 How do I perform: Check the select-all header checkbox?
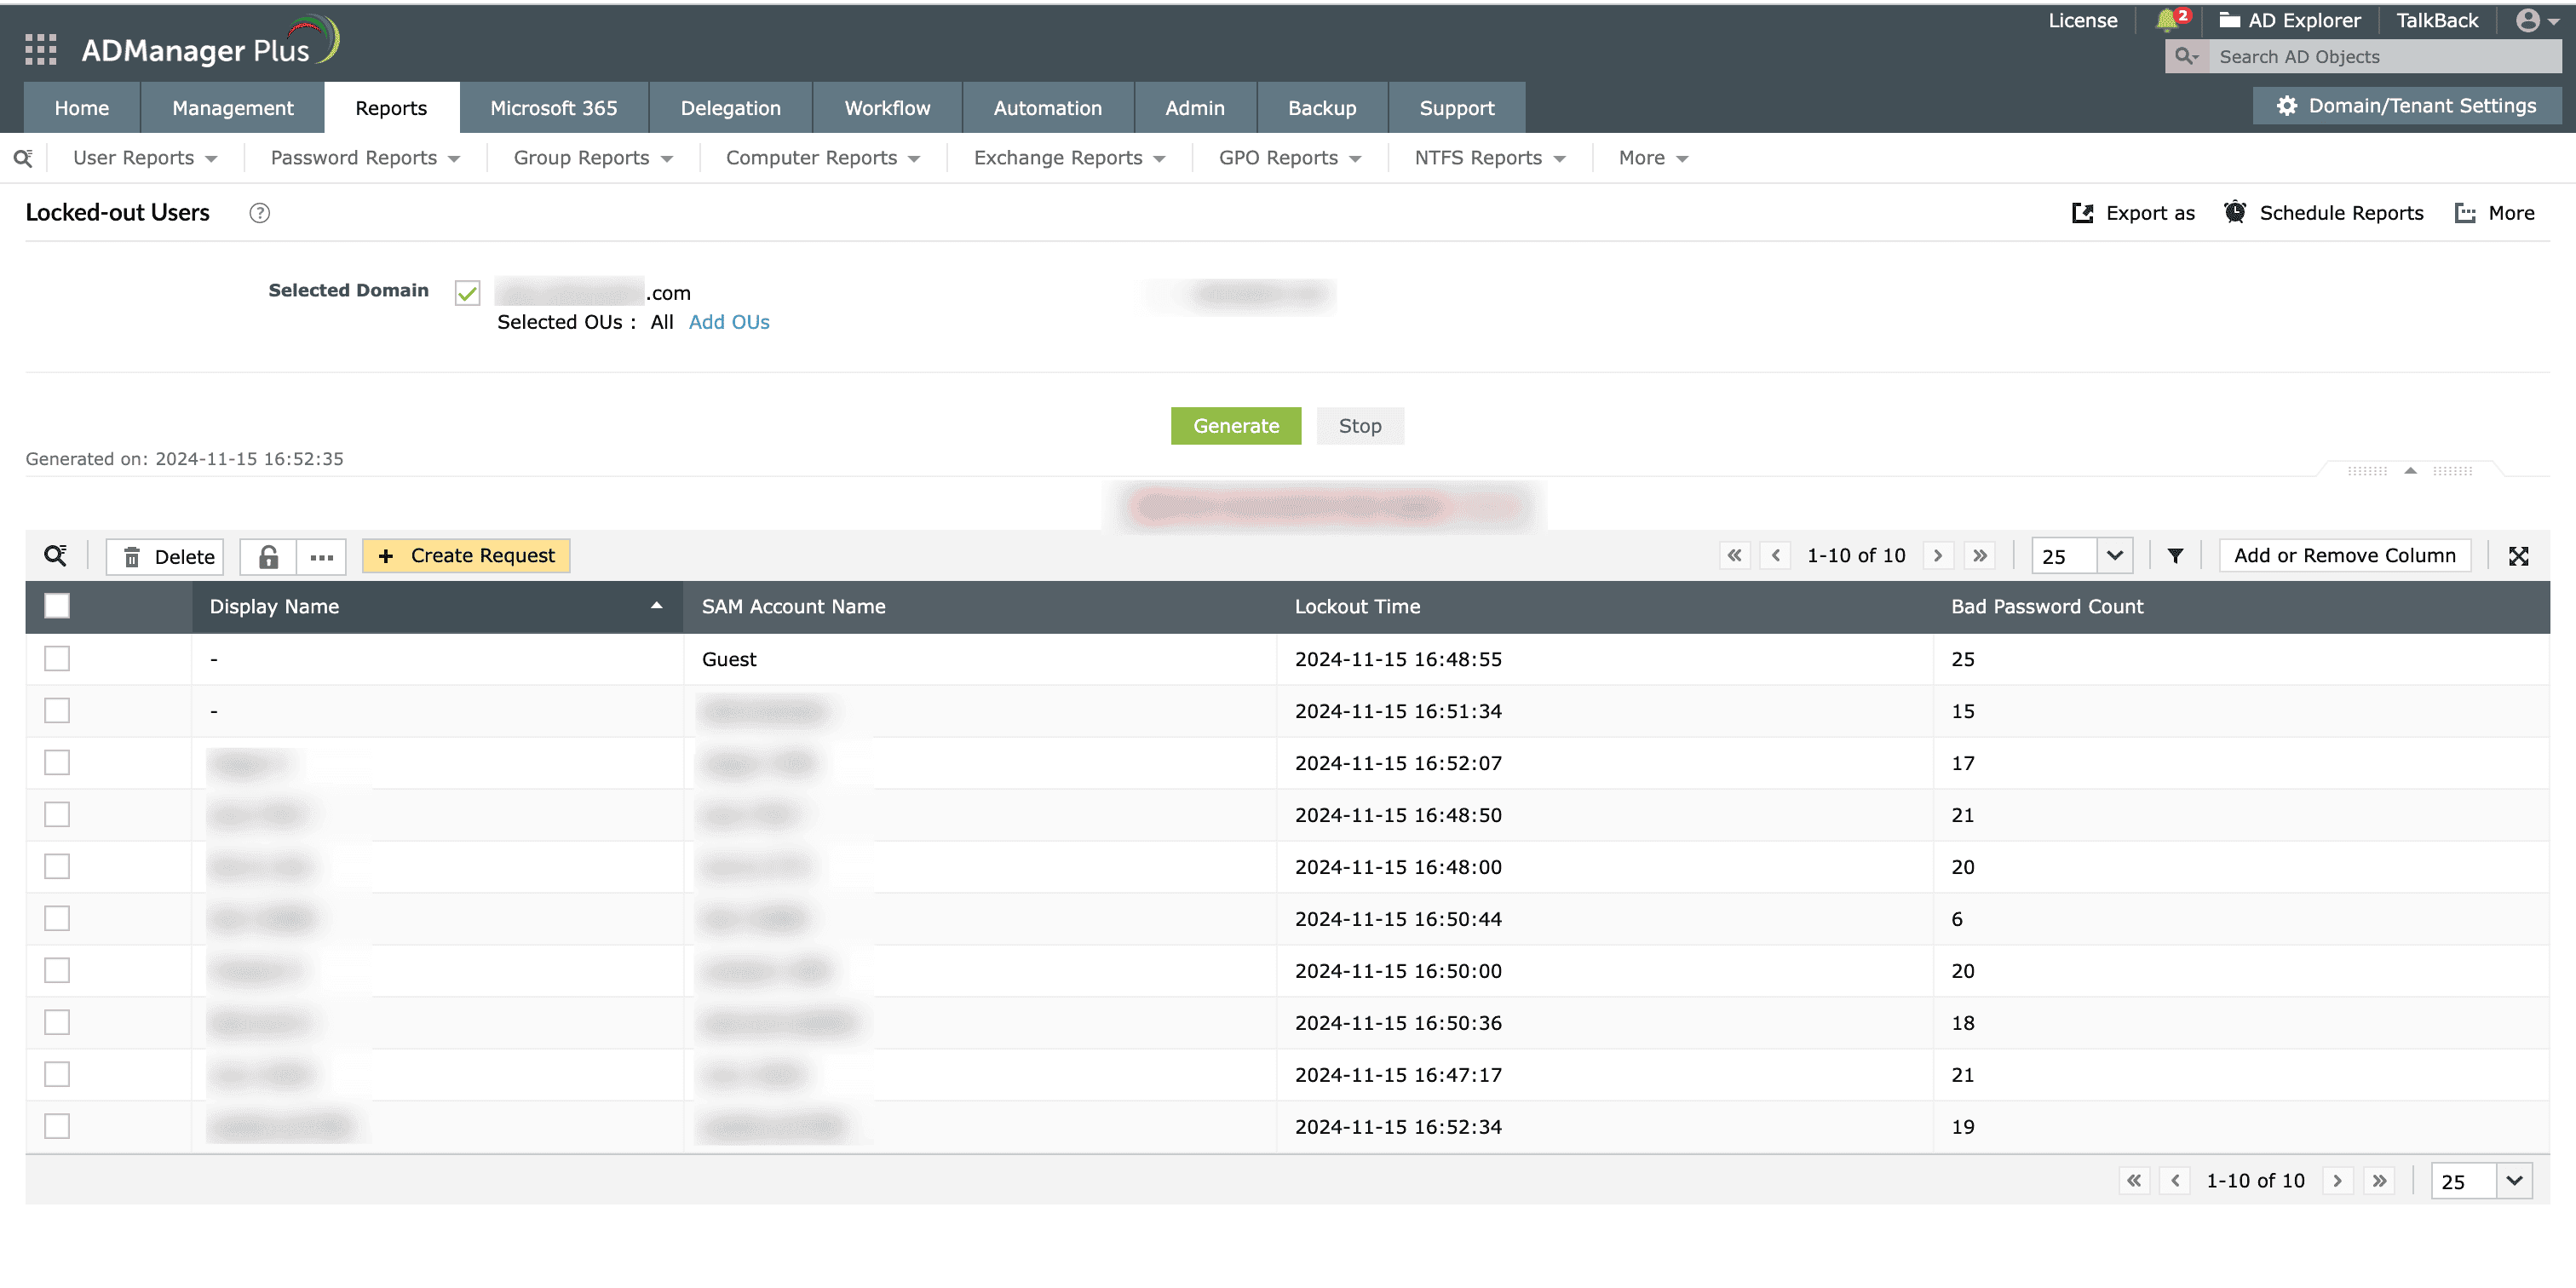point(57,606)
